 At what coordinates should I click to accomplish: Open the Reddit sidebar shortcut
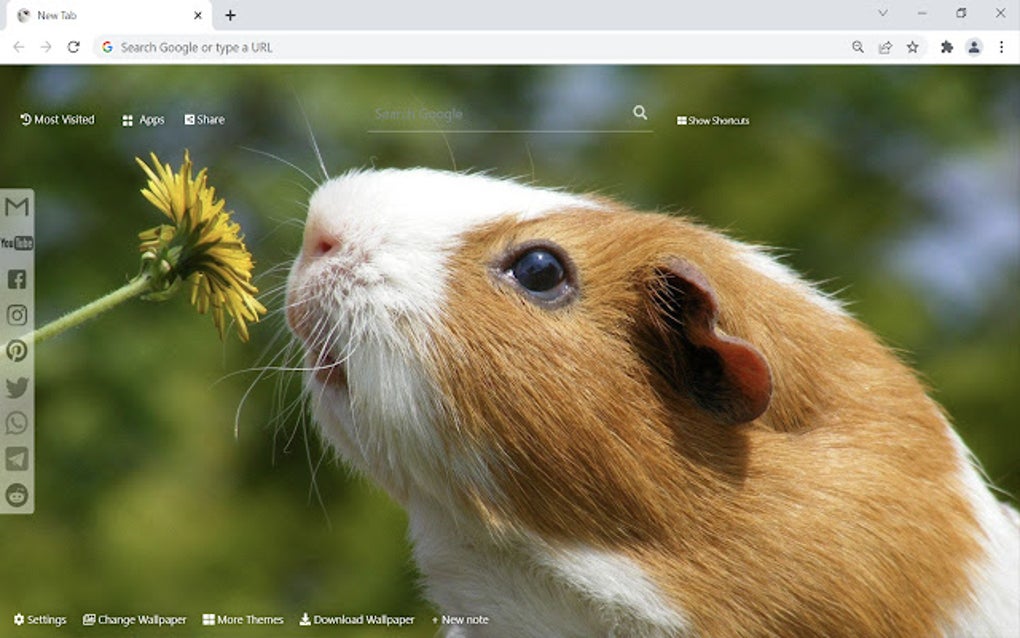click(15, 496)
